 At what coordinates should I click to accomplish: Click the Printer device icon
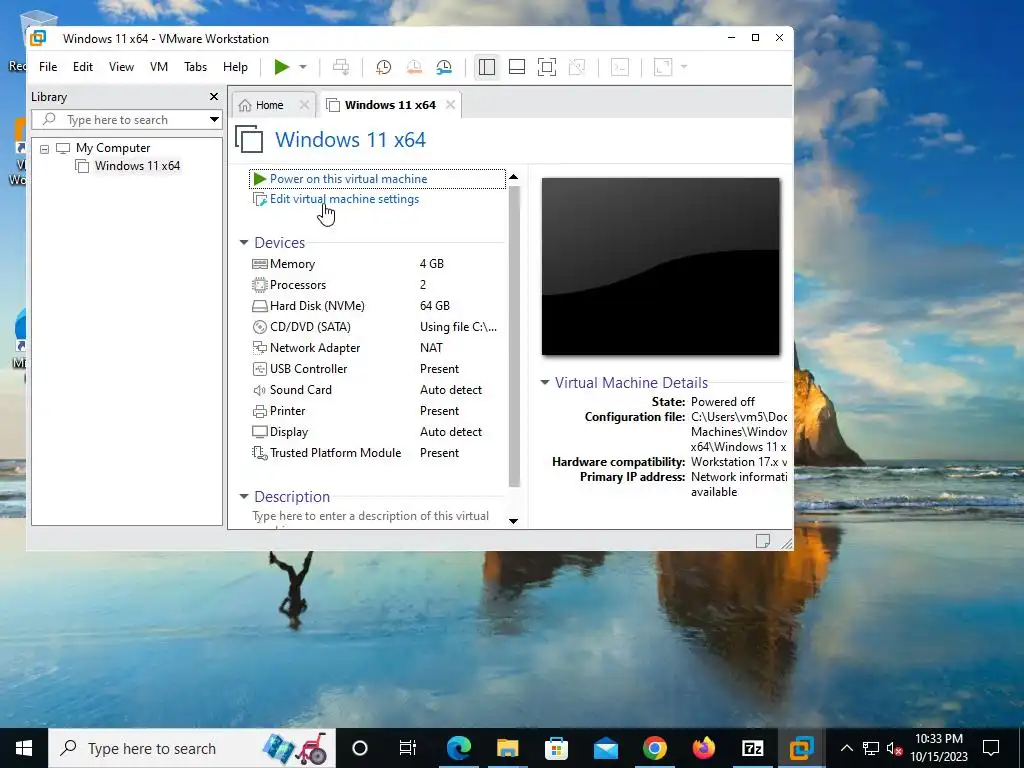click(260, 411)
